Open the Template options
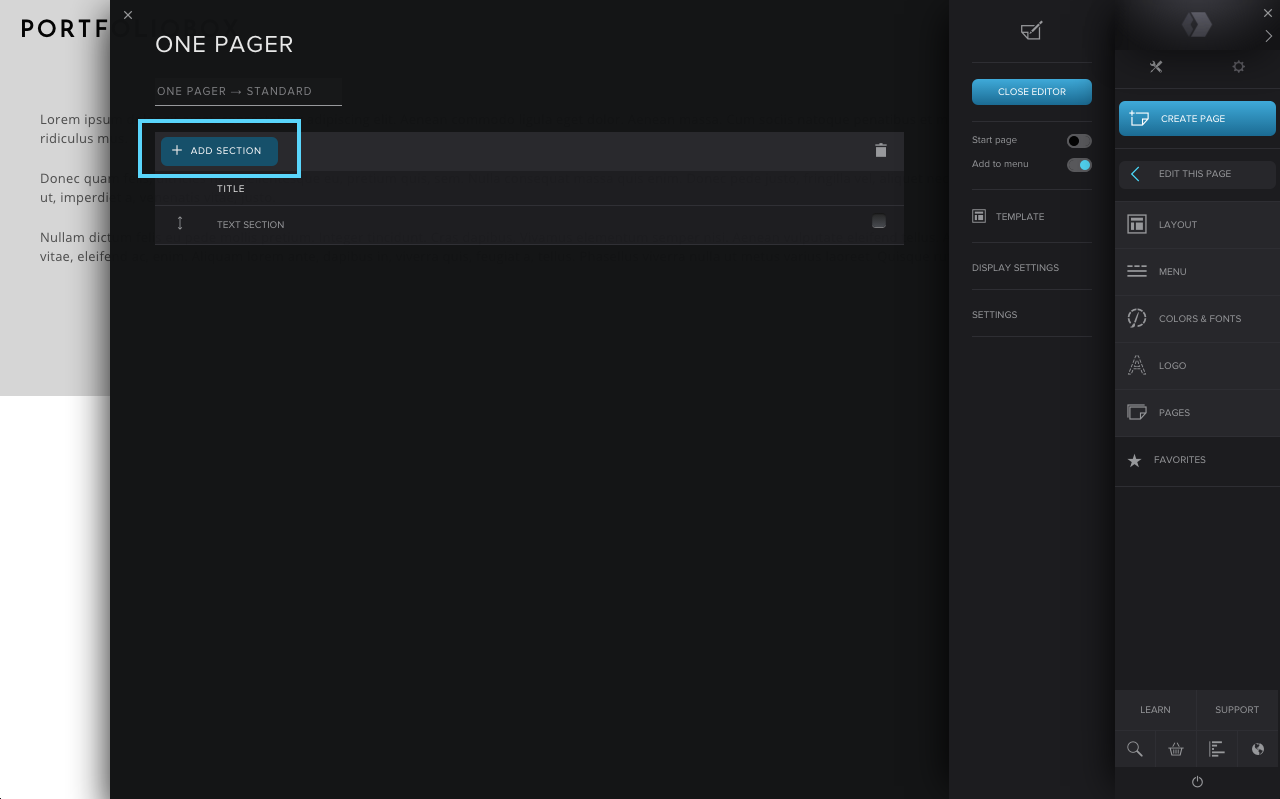The image size is (1280, 799). [1019, 216]
